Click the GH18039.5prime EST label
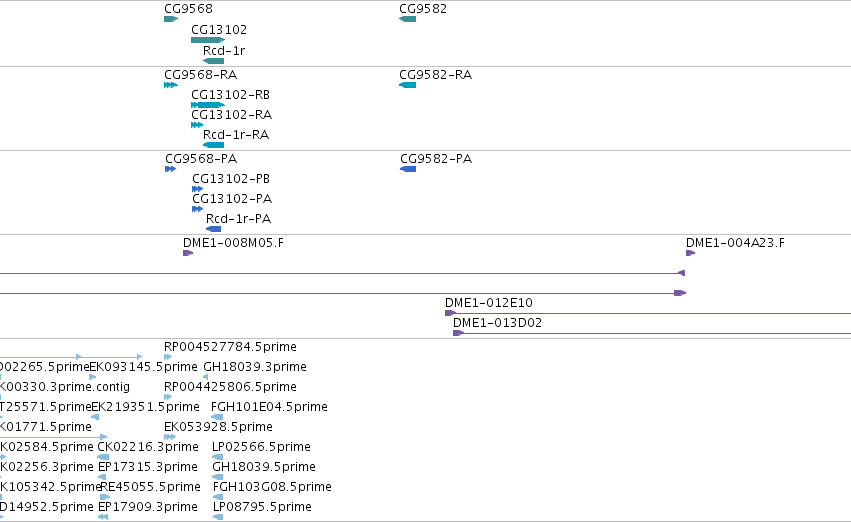851x522 pixels. [x=264, y=467]
